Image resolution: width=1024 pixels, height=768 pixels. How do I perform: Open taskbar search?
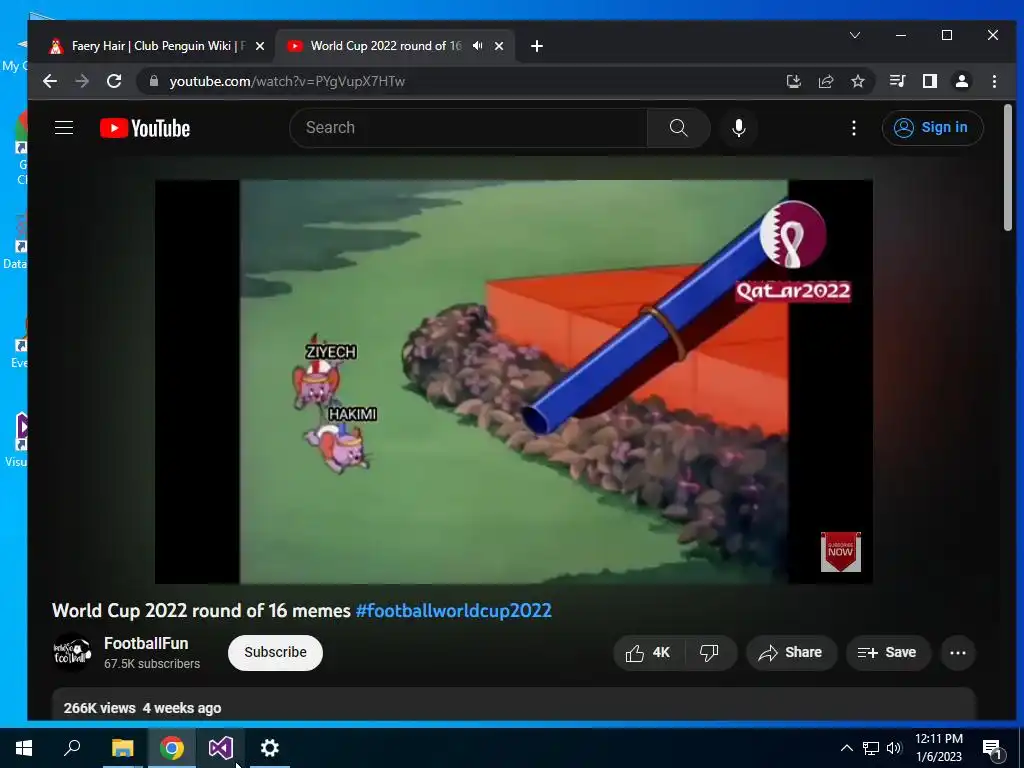(x=72, y=748)
